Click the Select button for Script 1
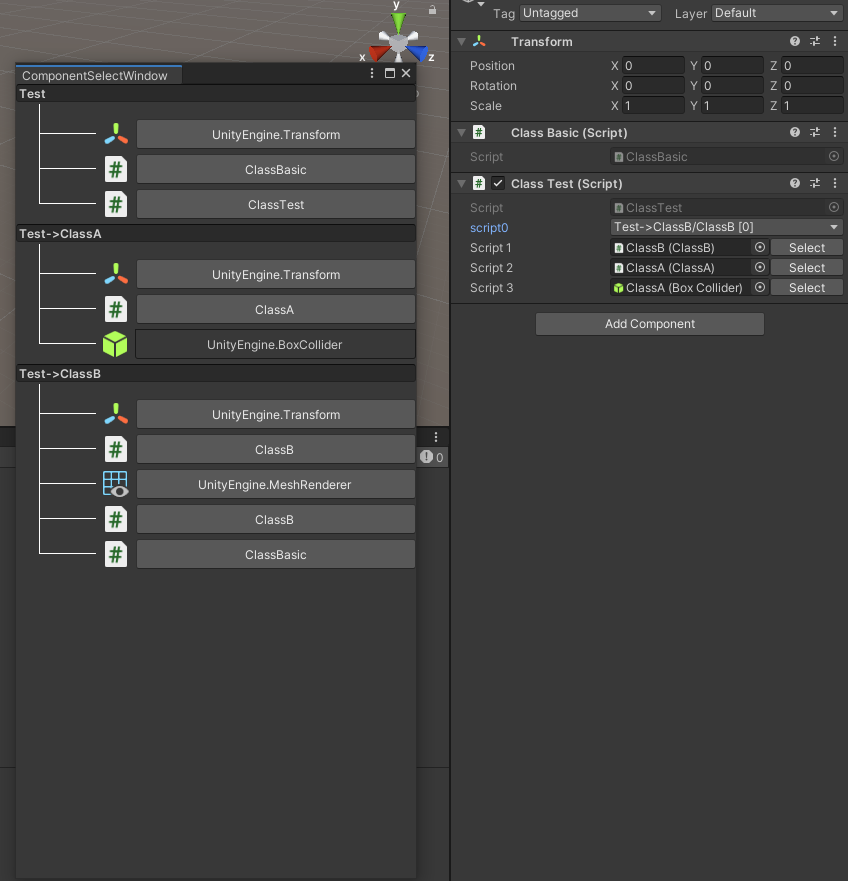Screen dimensions: 848x881 pyautogui.click(x=806, y=247)
